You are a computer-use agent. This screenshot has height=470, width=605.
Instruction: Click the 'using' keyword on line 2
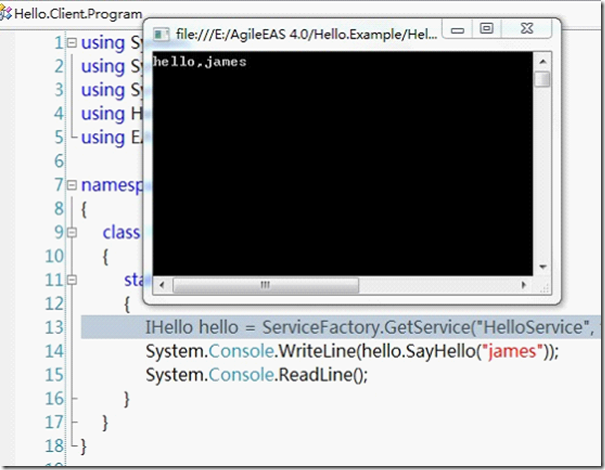[x=103, y=67]
